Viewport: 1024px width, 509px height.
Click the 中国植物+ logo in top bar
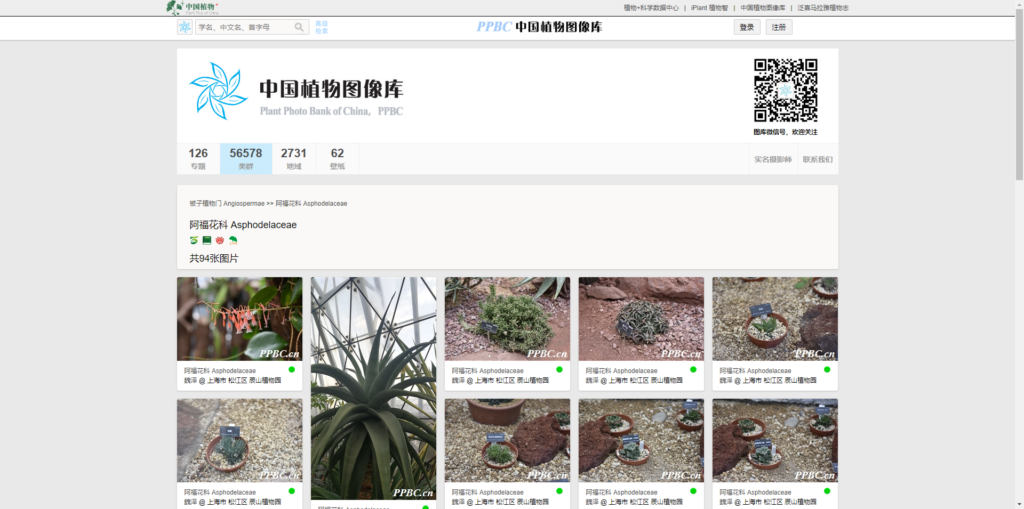(x=192, y=8)
